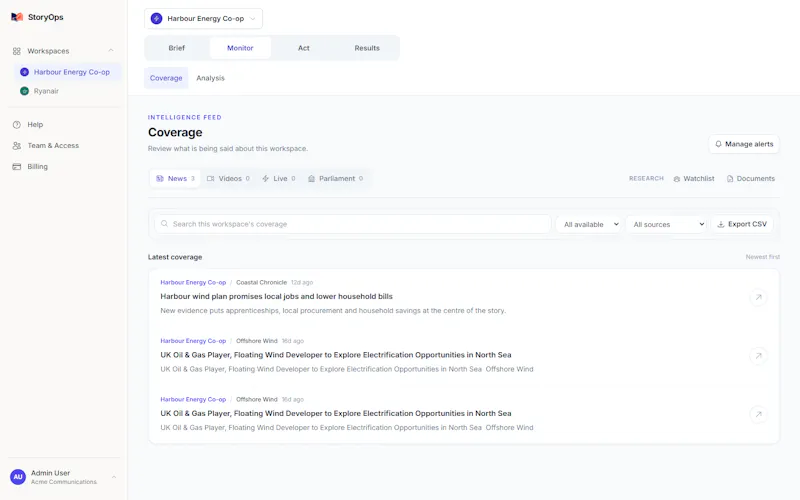Collapse the Workspaces section chevron
This screenshot has width=800, height=500.
(111, 51)
